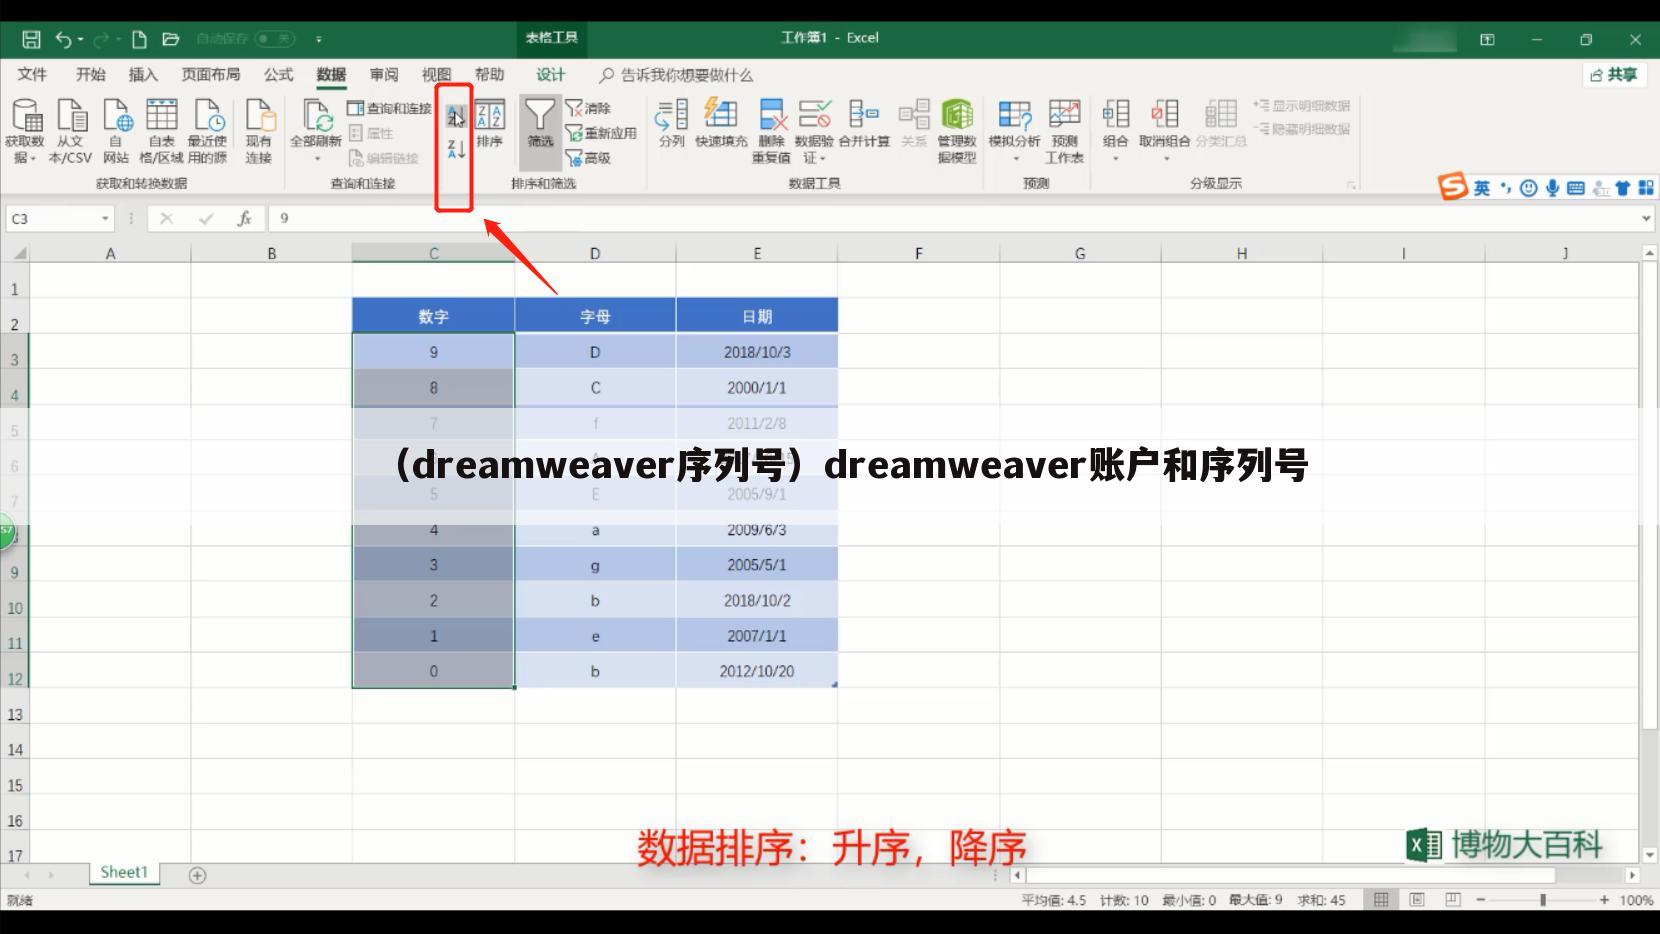Click the zoom in plus button
The width and height of the screenshot is (1660, 934).
1604,900
